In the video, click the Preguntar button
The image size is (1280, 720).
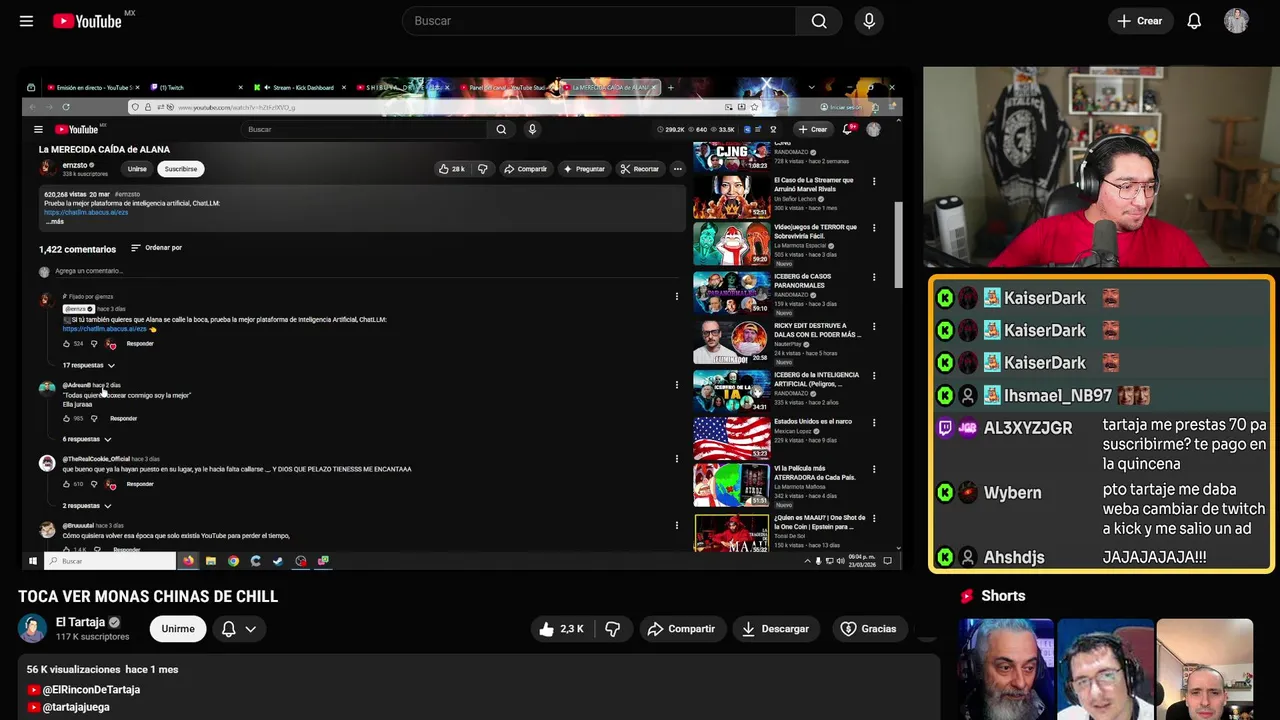[x=585, y=169]
